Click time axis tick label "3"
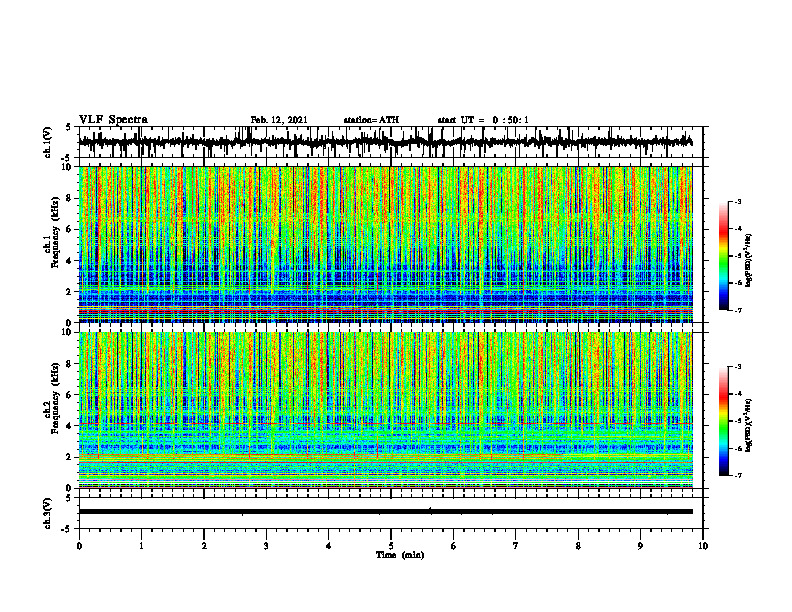The width and height of the screenshot is (792, 612). (x=266, y=546)
